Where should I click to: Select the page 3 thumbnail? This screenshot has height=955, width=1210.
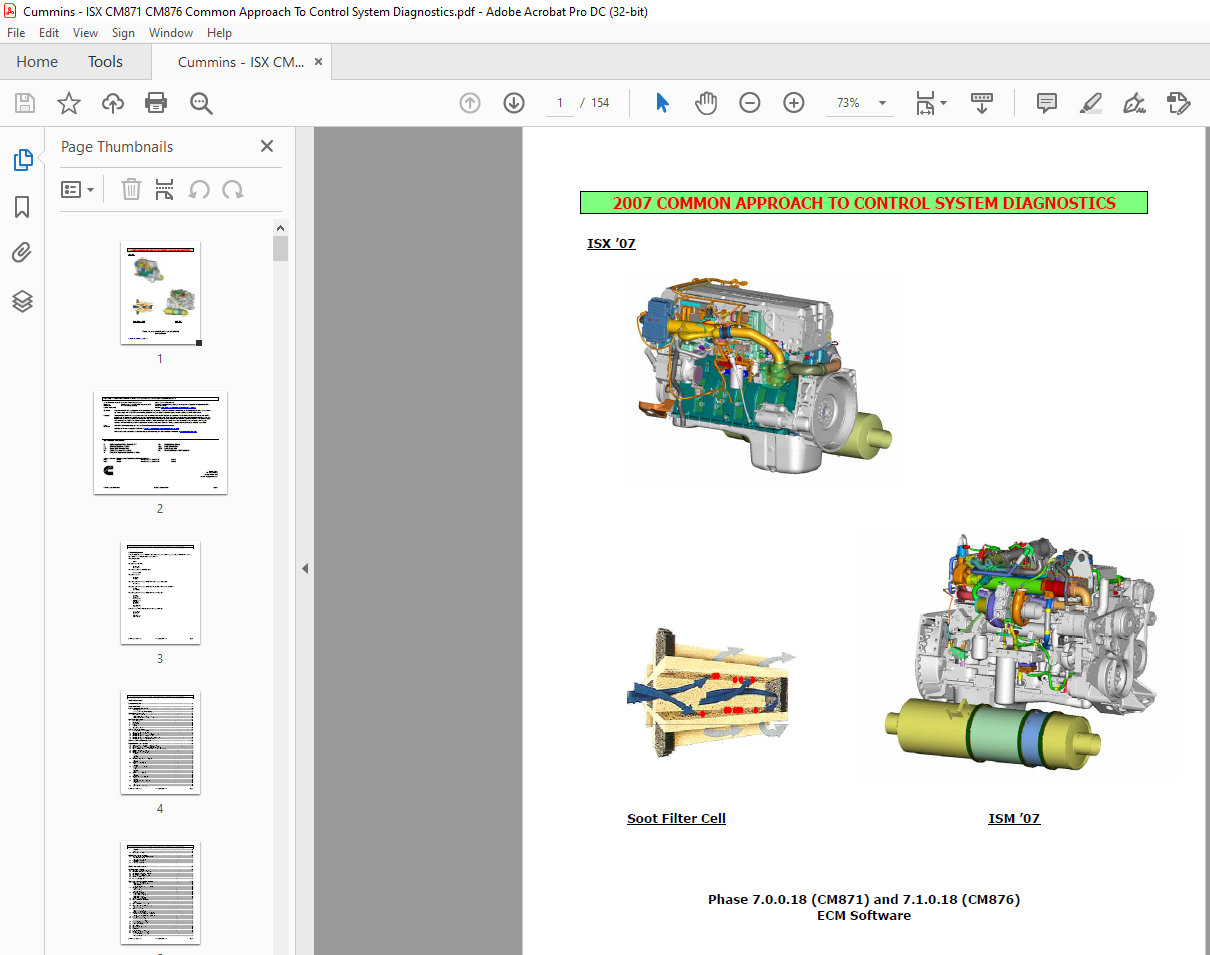click(x=160, y=593)
